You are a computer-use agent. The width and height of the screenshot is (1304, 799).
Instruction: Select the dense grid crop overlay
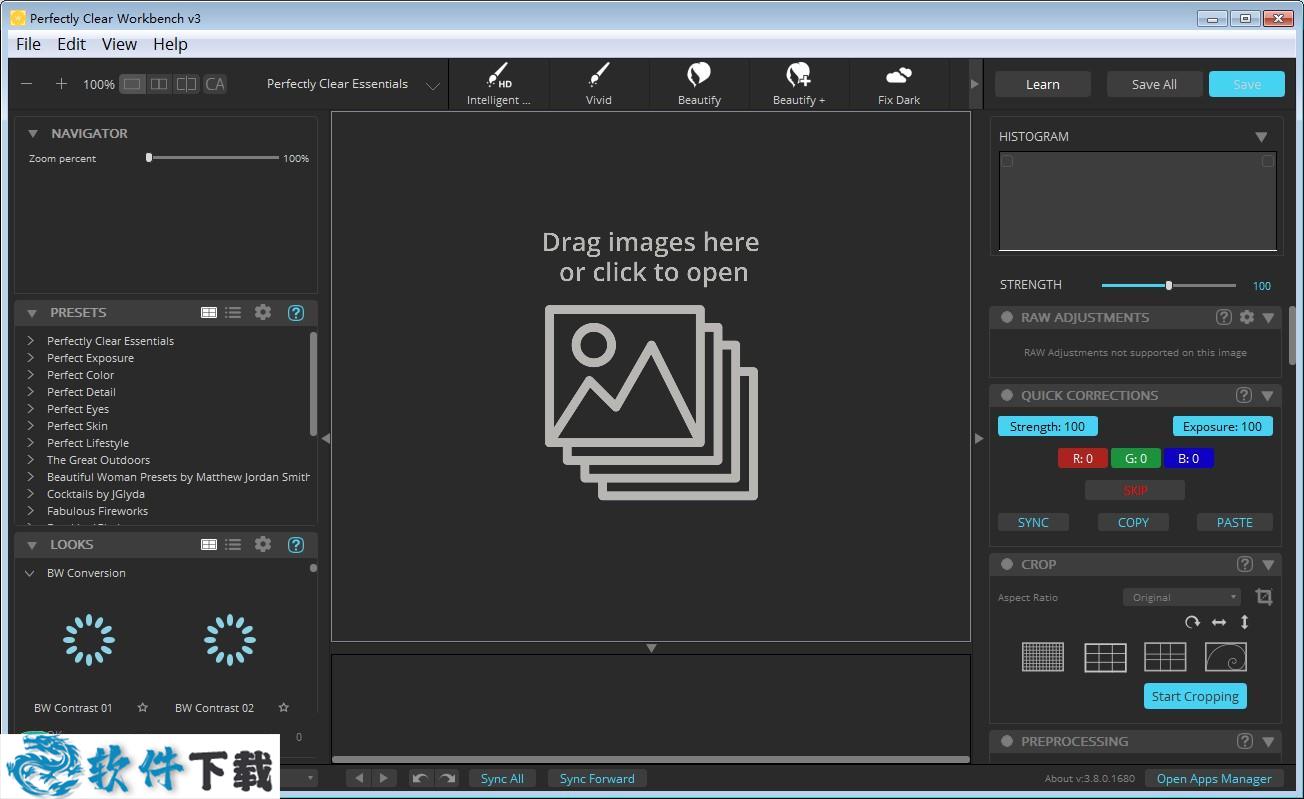(x=1043, y=657)
